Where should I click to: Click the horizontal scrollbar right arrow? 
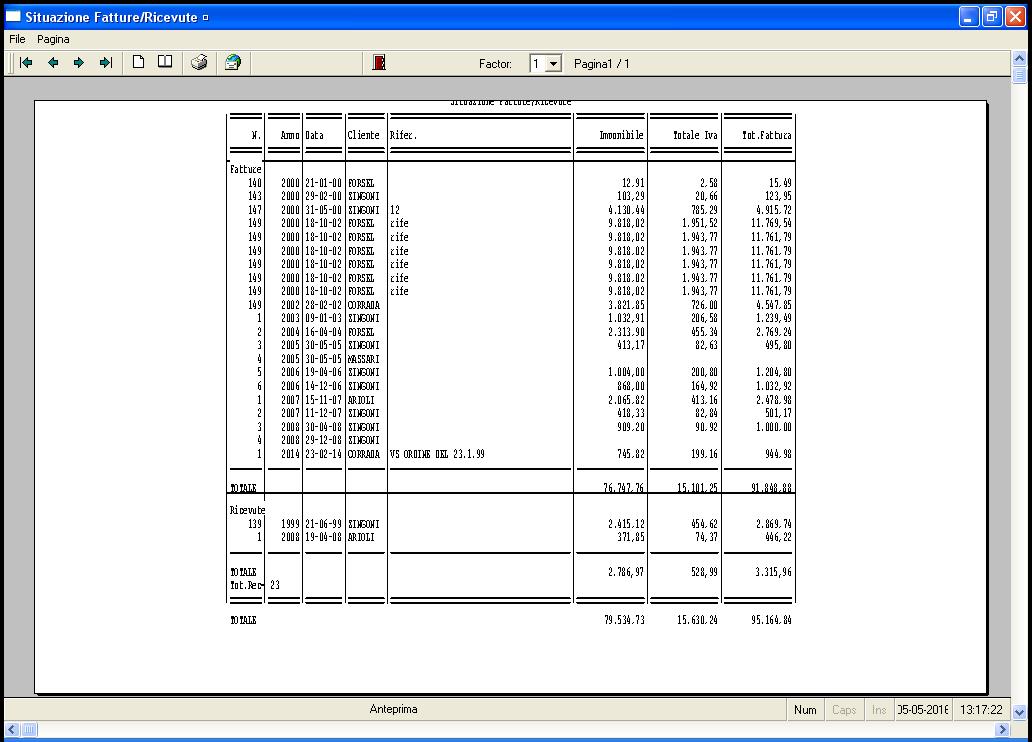coord(1002,729)
